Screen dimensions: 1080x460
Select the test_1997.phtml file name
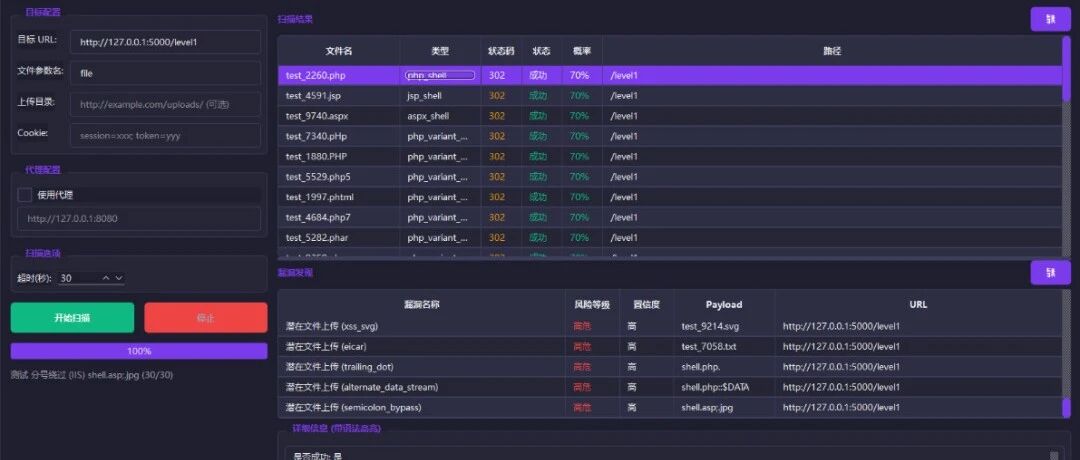coord(320,197)
